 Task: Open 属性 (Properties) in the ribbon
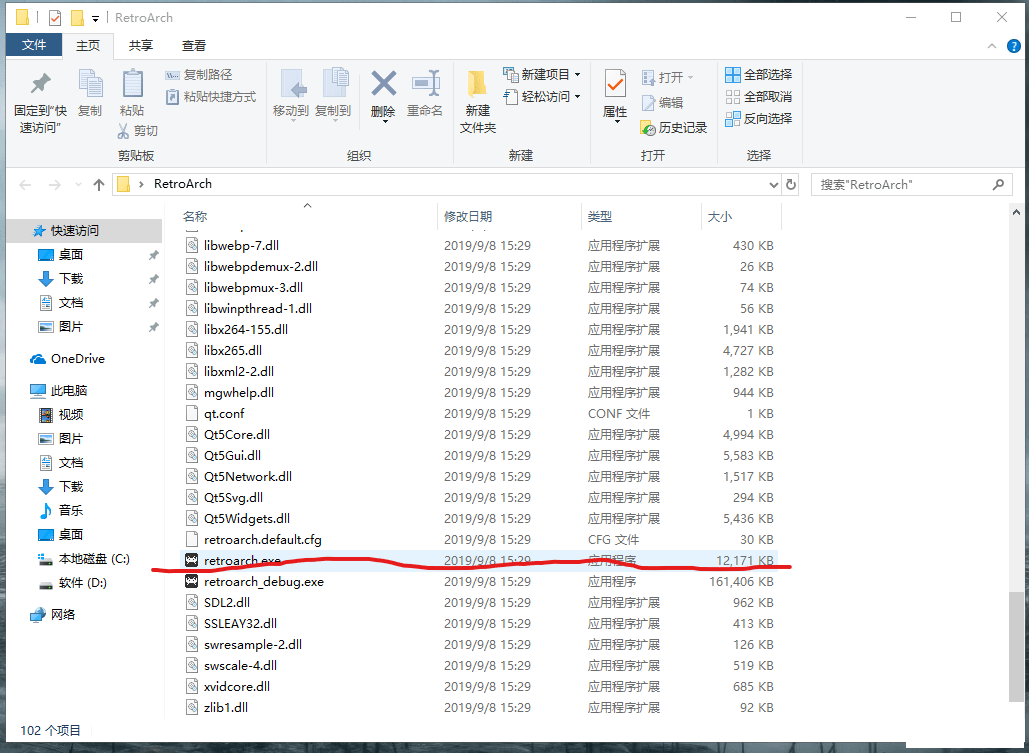coord(615,95)
